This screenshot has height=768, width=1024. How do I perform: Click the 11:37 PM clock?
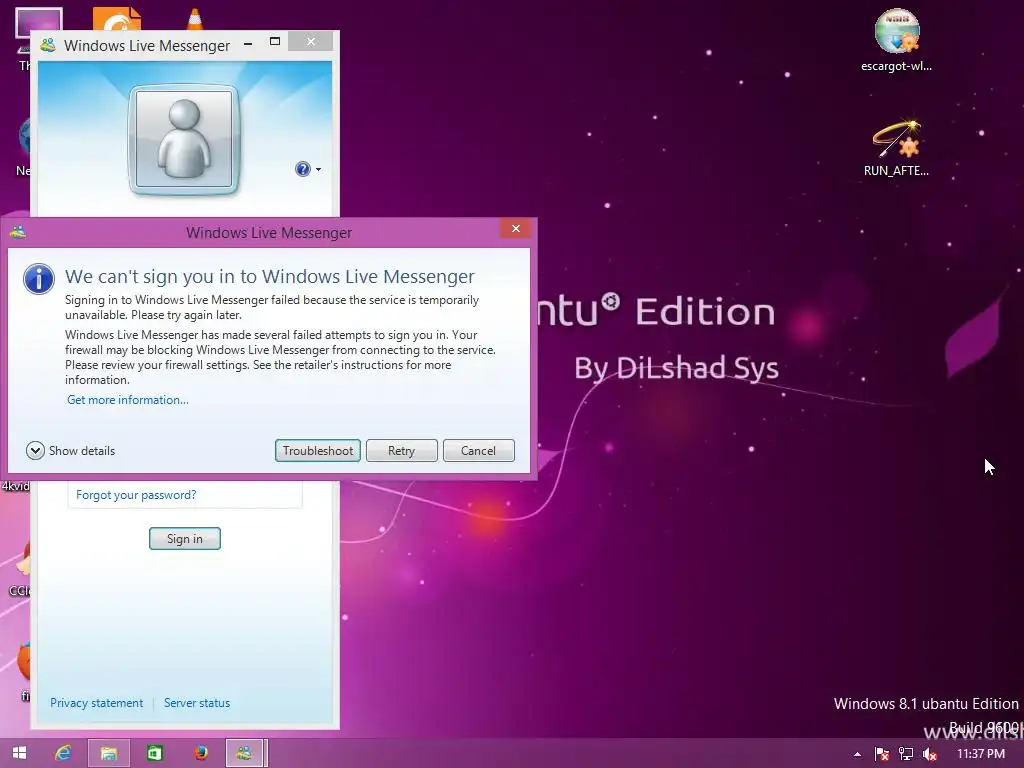click(x=981, y=754)
